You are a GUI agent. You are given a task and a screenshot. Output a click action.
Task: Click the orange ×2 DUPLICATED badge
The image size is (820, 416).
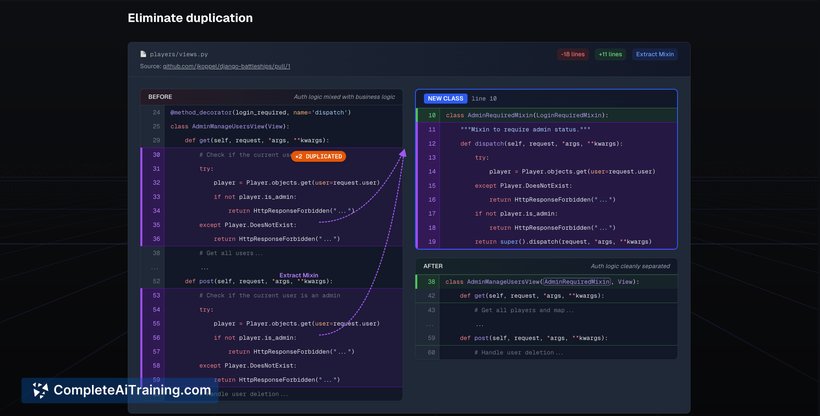coord(319,156)
